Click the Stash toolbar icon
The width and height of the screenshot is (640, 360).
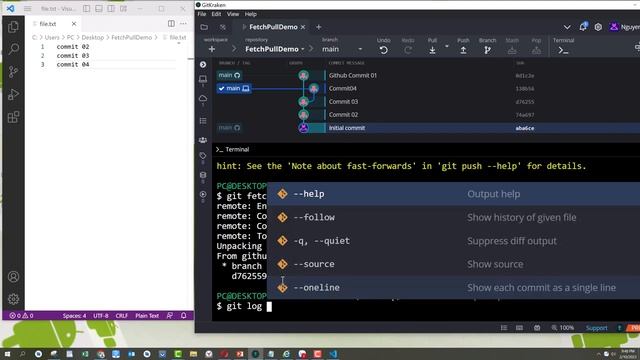512,46
